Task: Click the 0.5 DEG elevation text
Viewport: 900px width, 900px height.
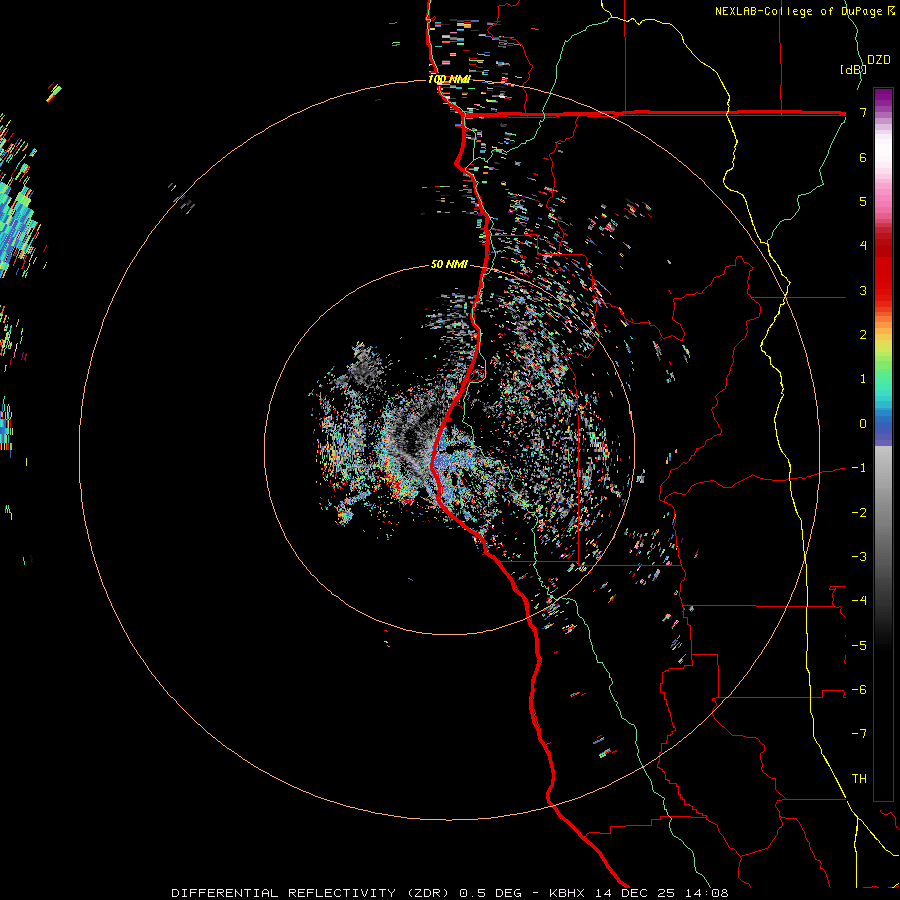Action: coord(490,893)
